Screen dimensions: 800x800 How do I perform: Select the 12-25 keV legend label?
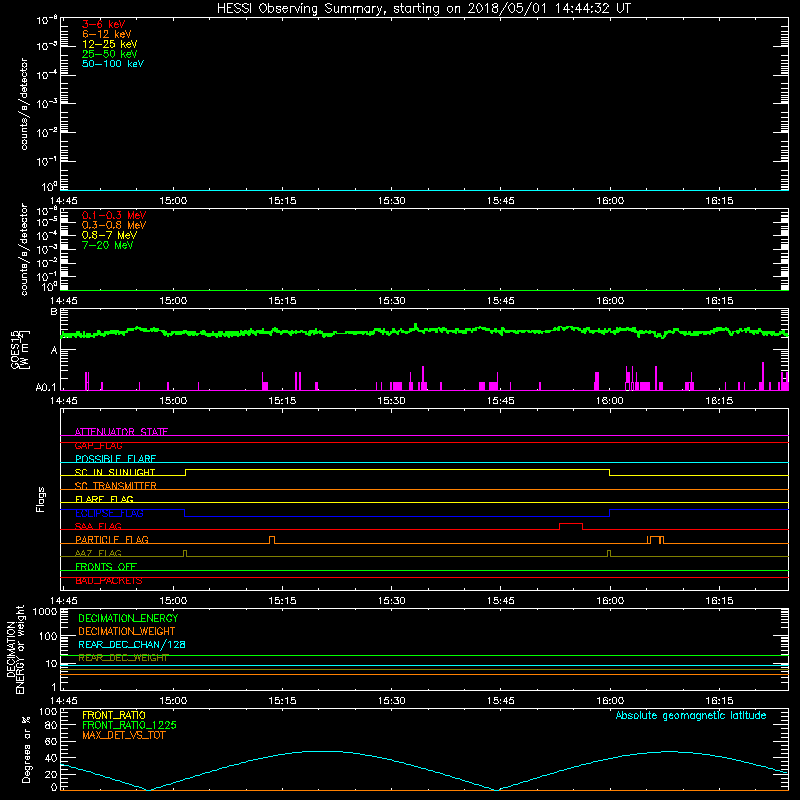click(x=110, y=44)
